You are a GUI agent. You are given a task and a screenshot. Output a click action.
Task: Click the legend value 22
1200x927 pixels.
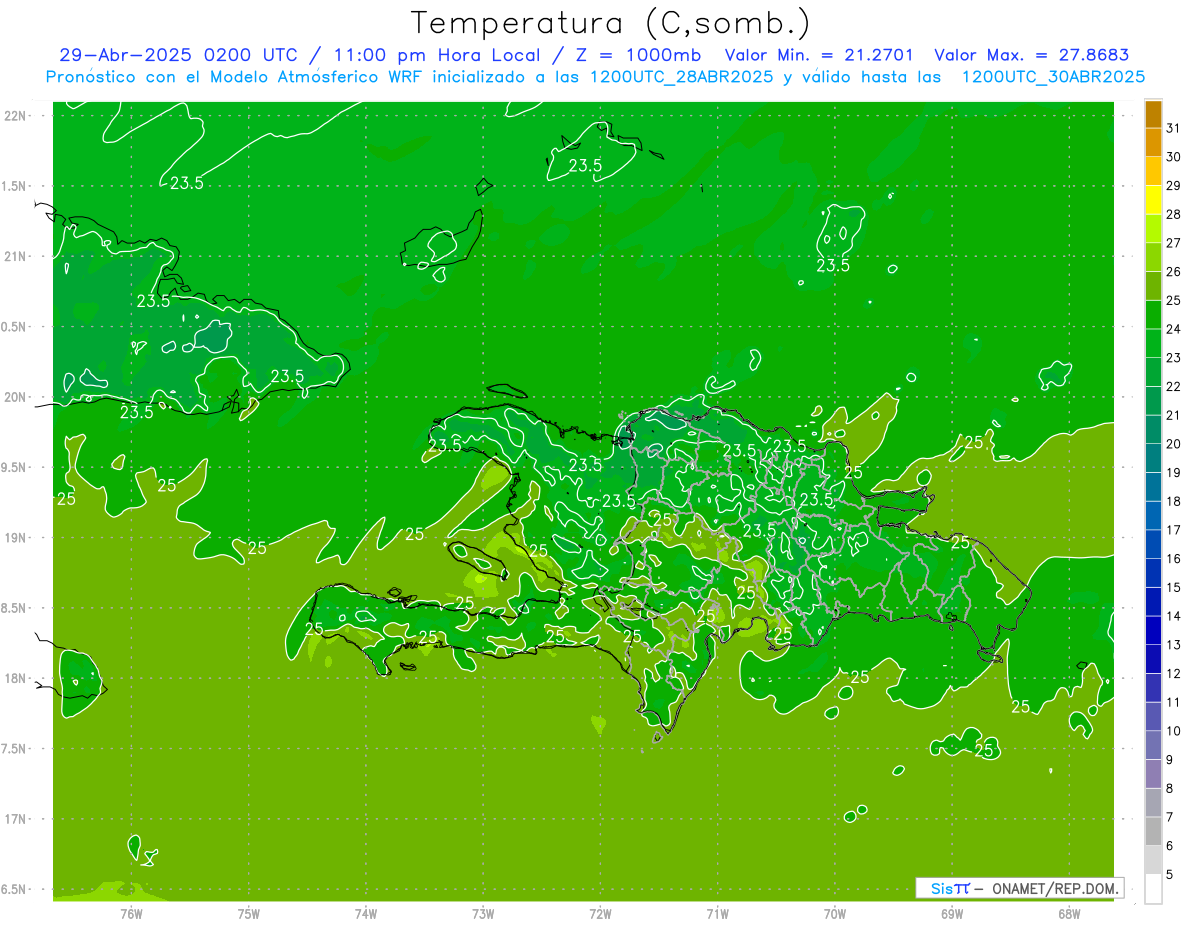coord(1173,386)
